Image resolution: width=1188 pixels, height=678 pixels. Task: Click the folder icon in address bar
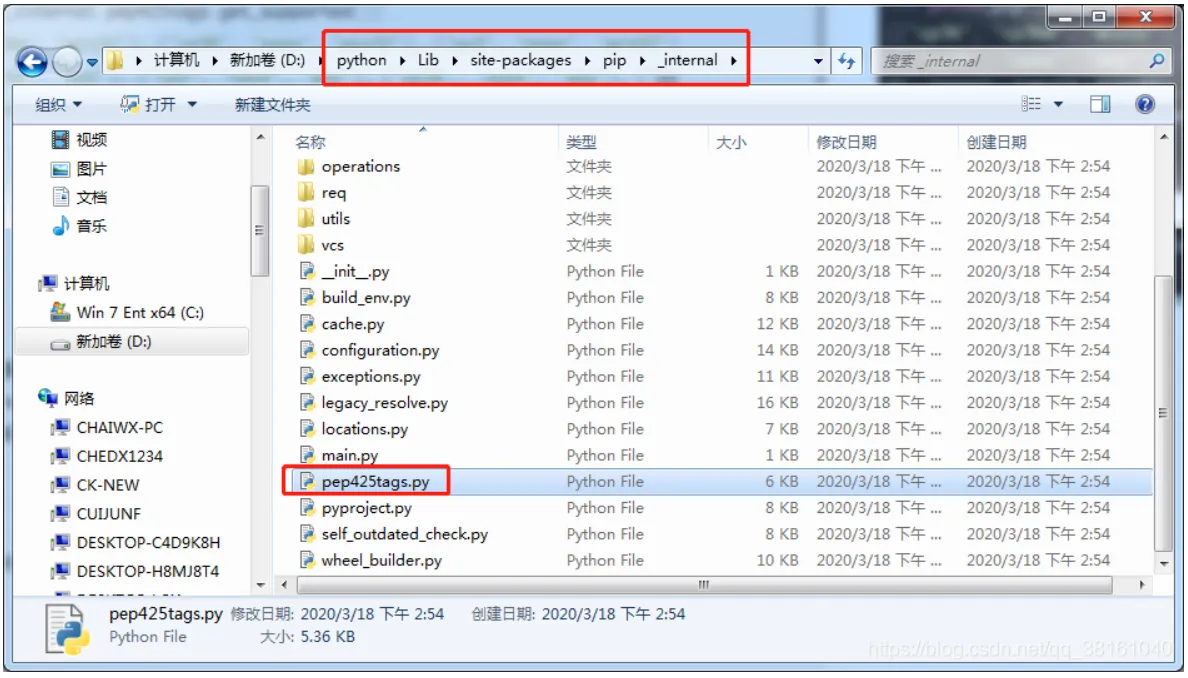pos(115,61)
